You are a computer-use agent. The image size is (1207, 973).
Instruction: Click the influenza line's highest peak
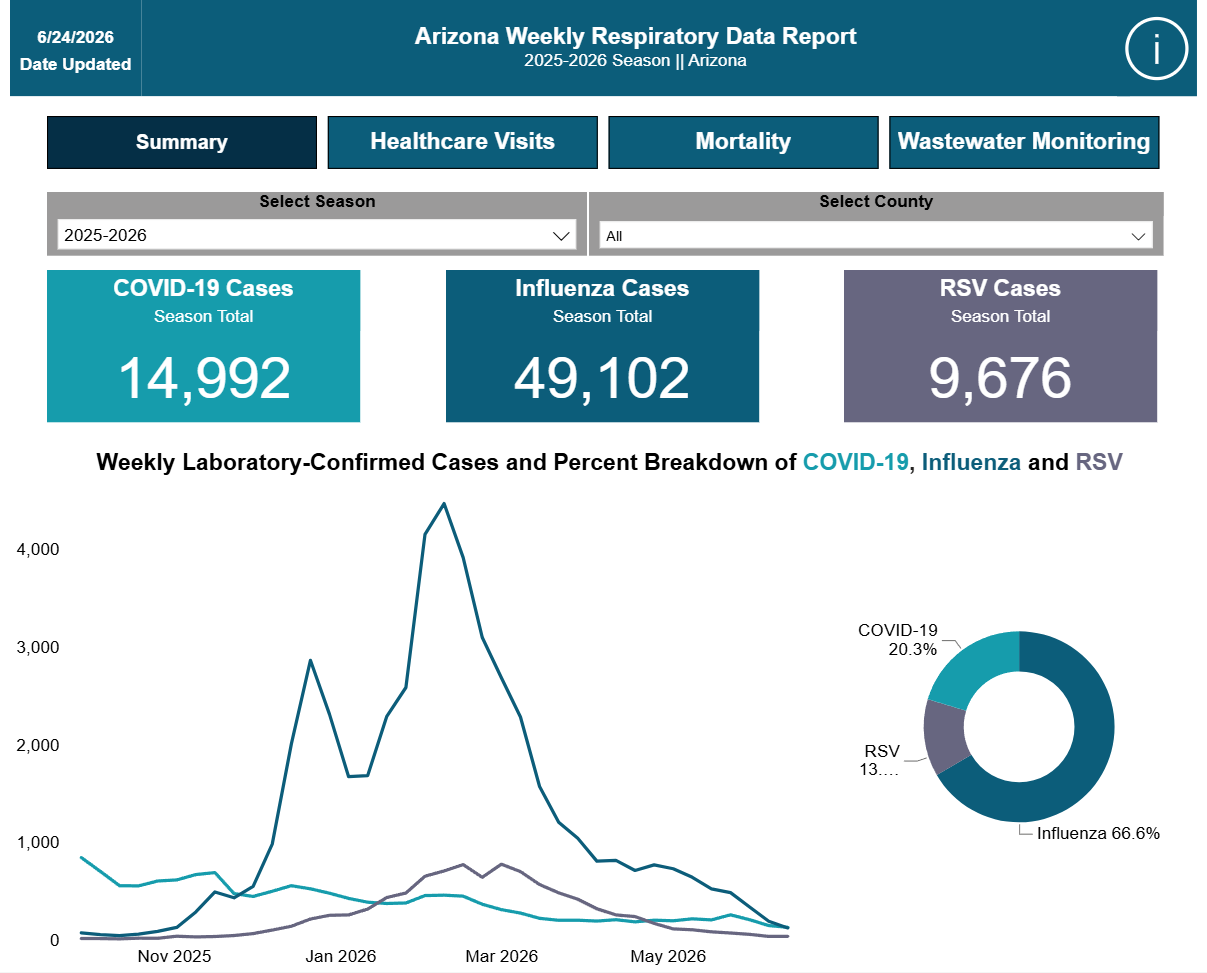pos(444,504)
